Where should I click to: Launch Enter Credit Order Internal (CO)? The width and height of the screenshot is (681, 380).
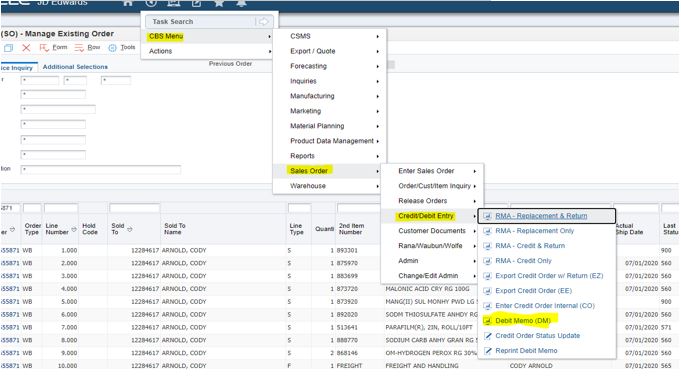[545, 306]
